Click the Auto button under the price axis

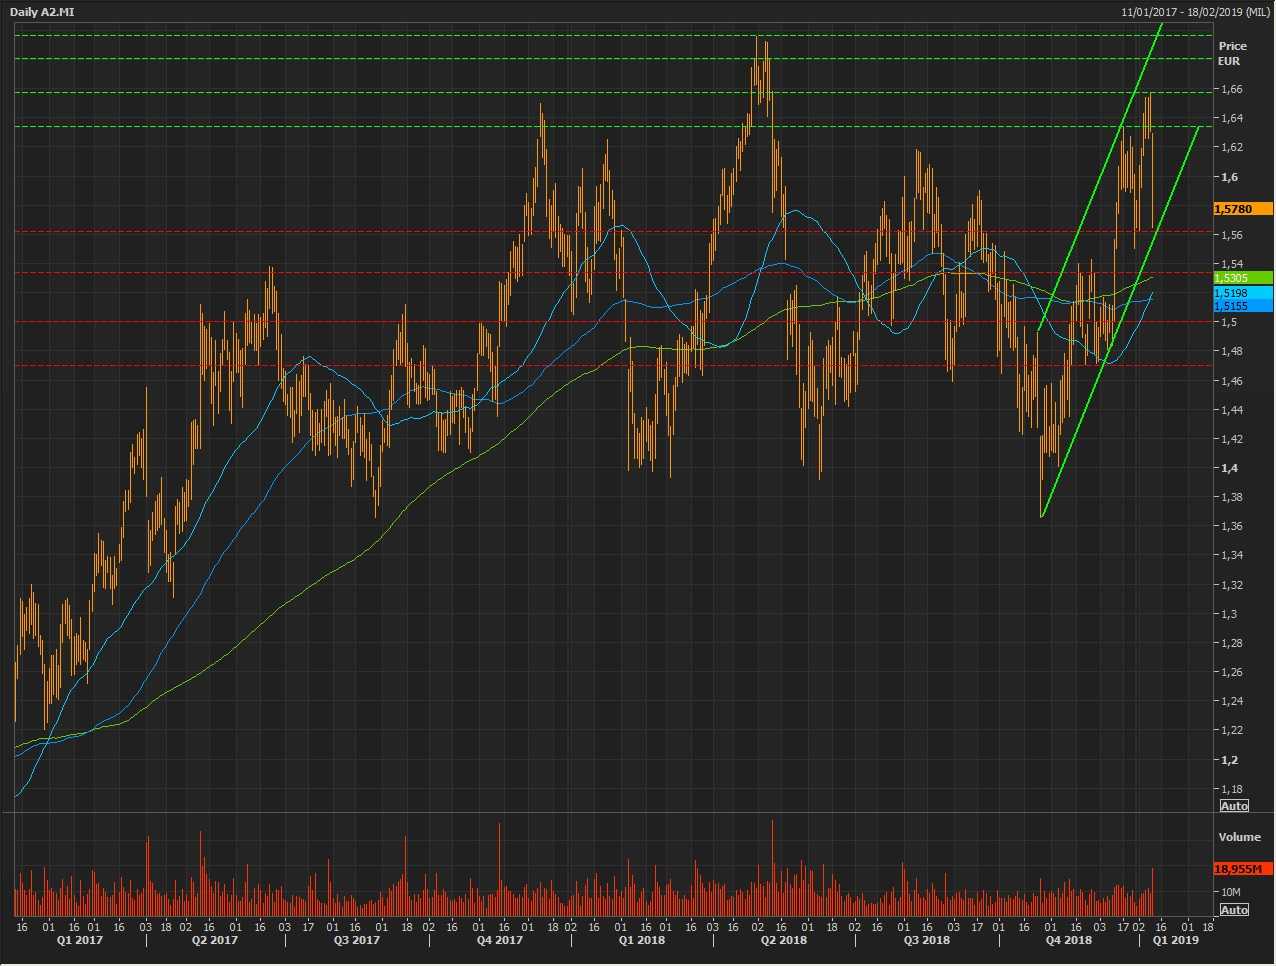point(1234,806)
